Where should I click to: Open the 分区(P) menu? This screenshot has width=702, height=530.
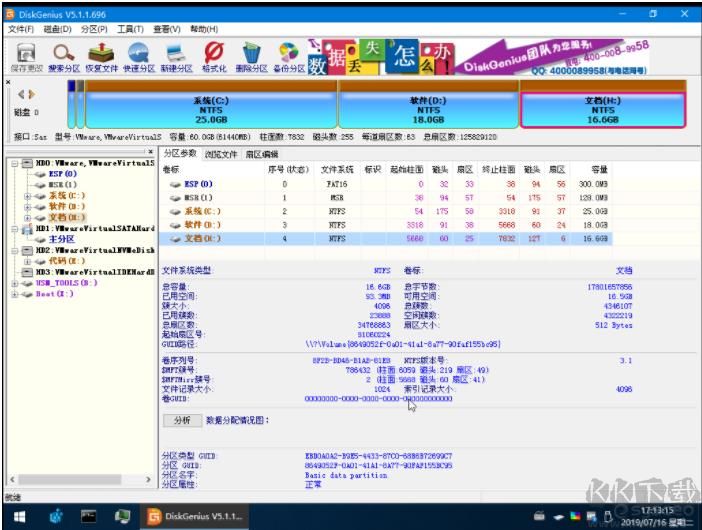click(94, 29)
